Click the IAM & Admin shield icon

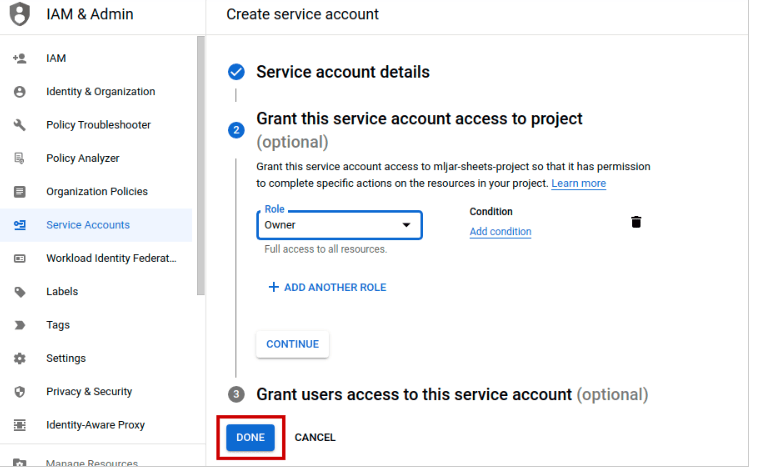click(20, 14)
